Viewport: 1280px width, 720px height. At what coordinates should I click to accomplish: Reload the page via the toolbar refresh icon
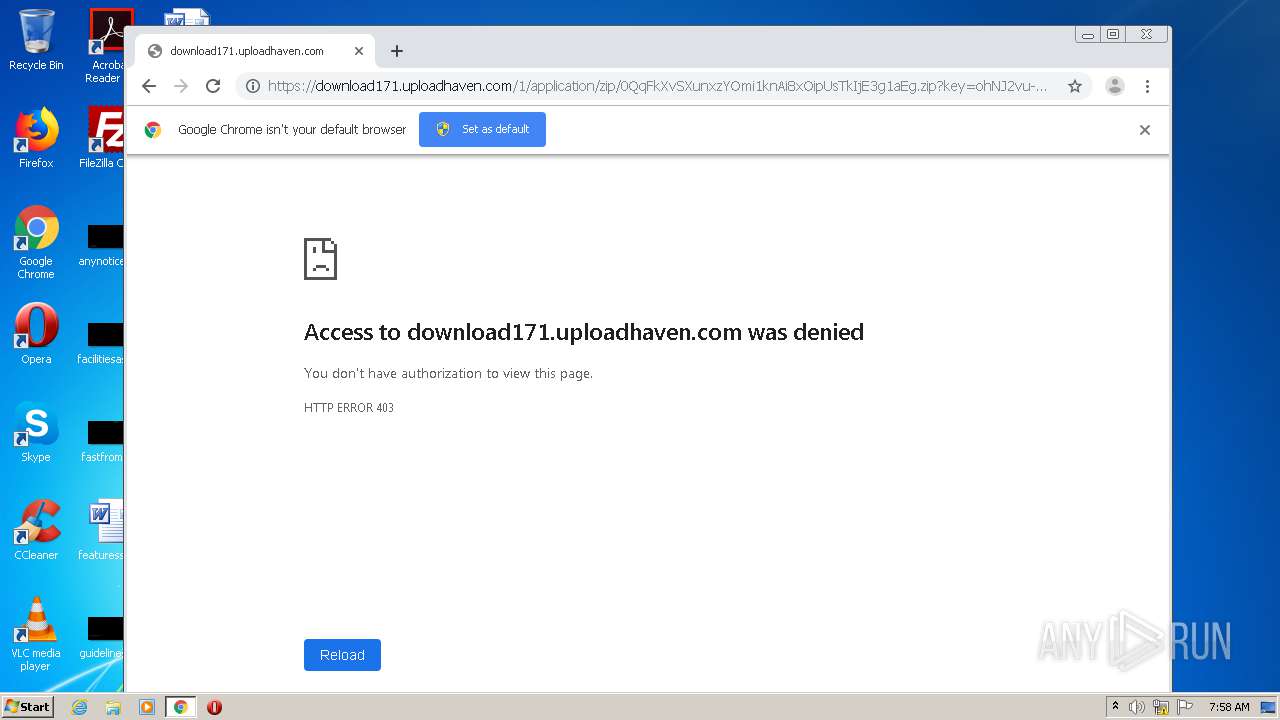(x=213, y=86)
